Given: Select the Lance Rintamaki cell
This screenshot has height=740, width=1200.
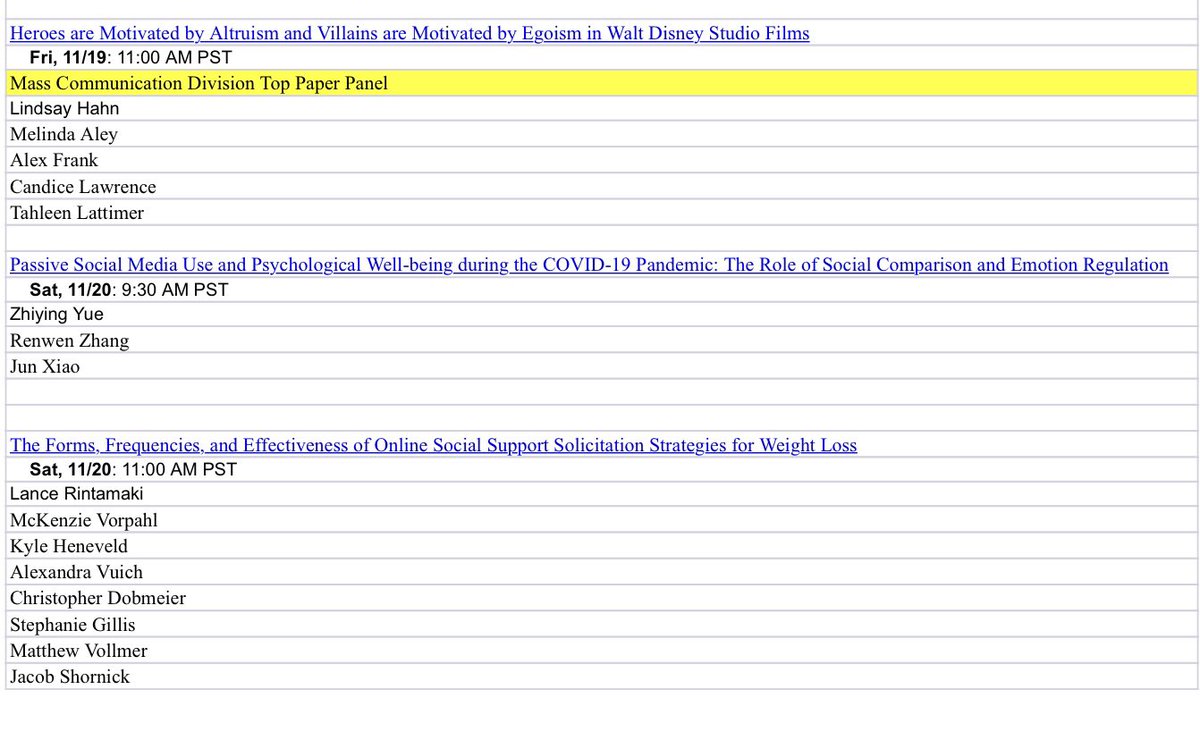Looking at the screenshot, I should (x=601, y=494).
